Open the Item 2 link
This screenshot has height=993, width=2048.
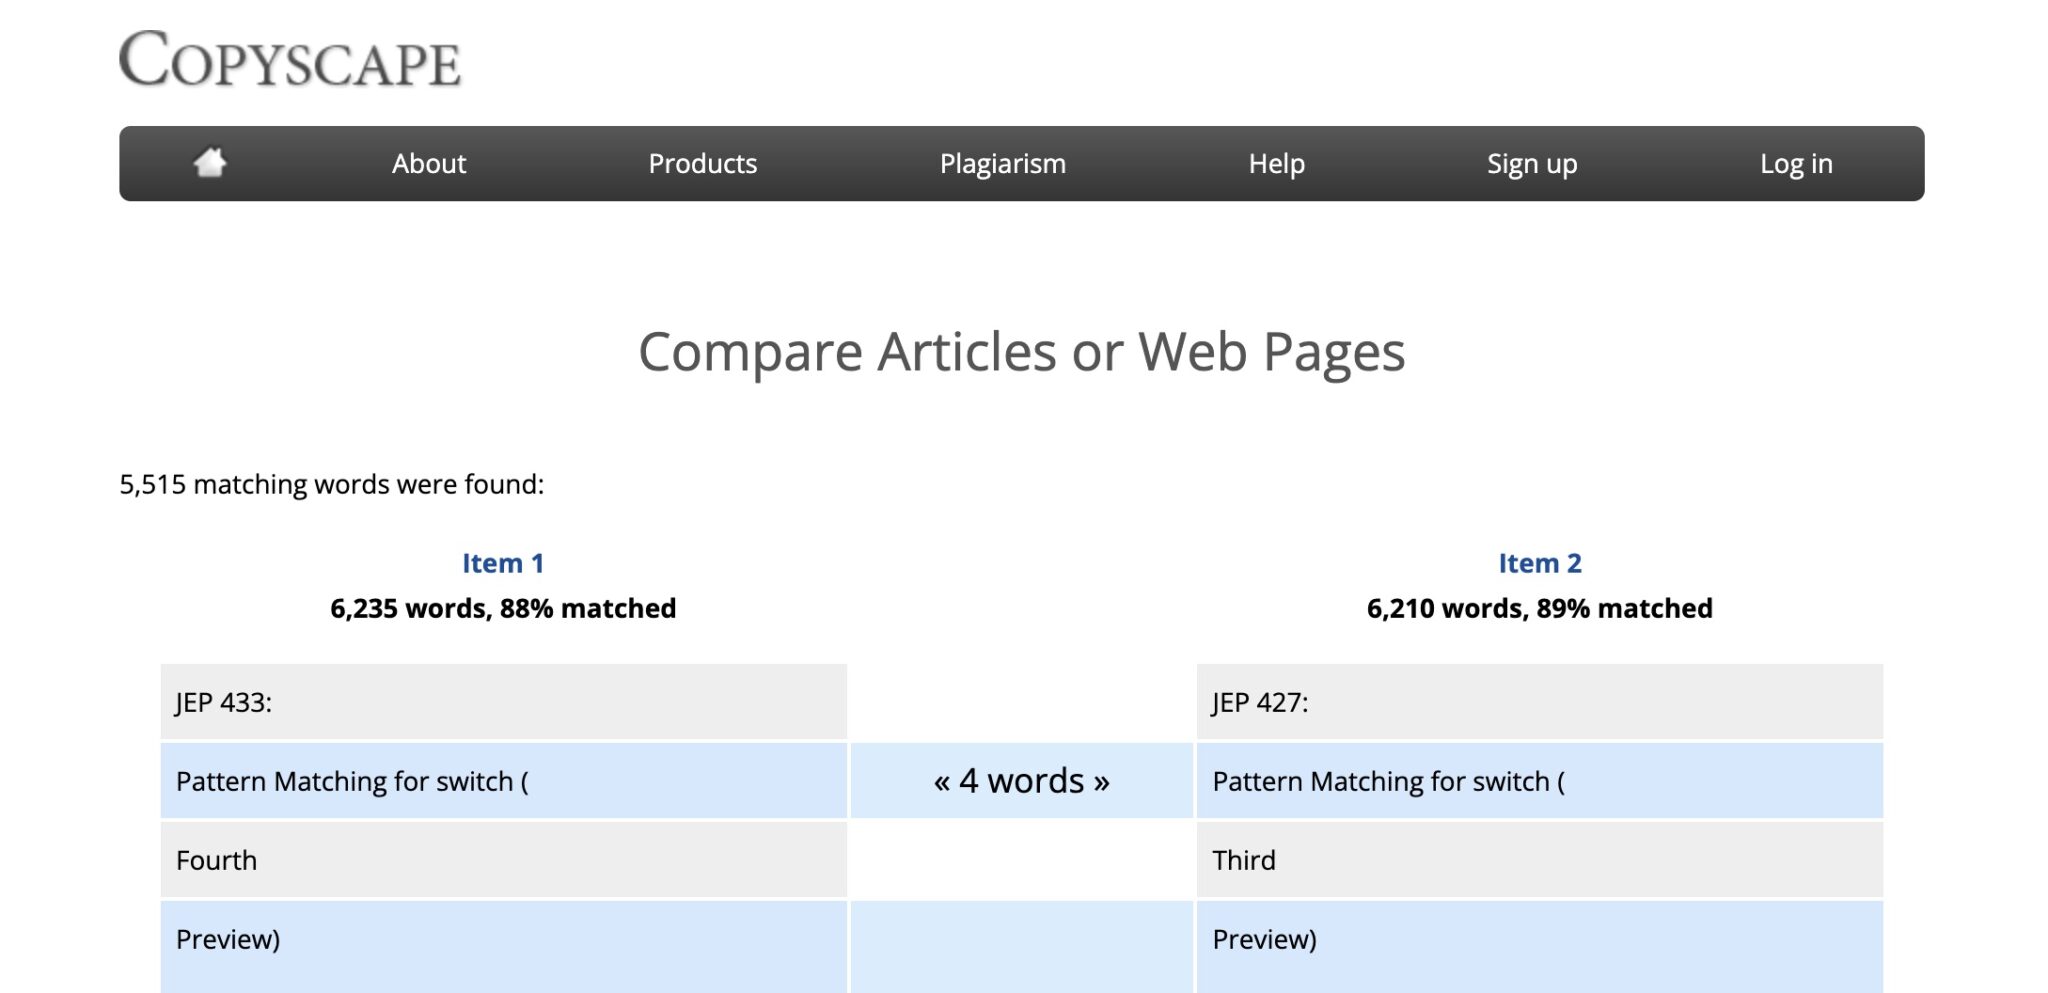1539,563
